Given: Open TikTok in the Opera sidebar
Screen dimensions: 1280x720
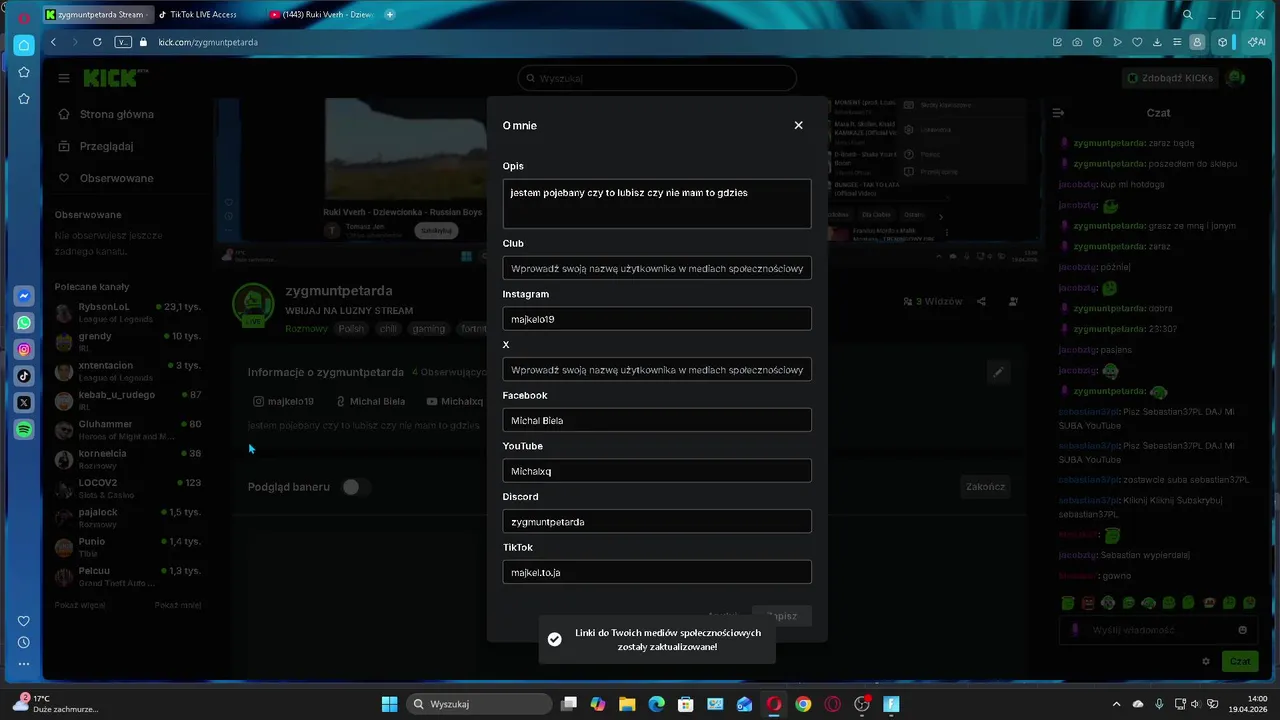Looking at the screenshot, I should pos(24,376).
